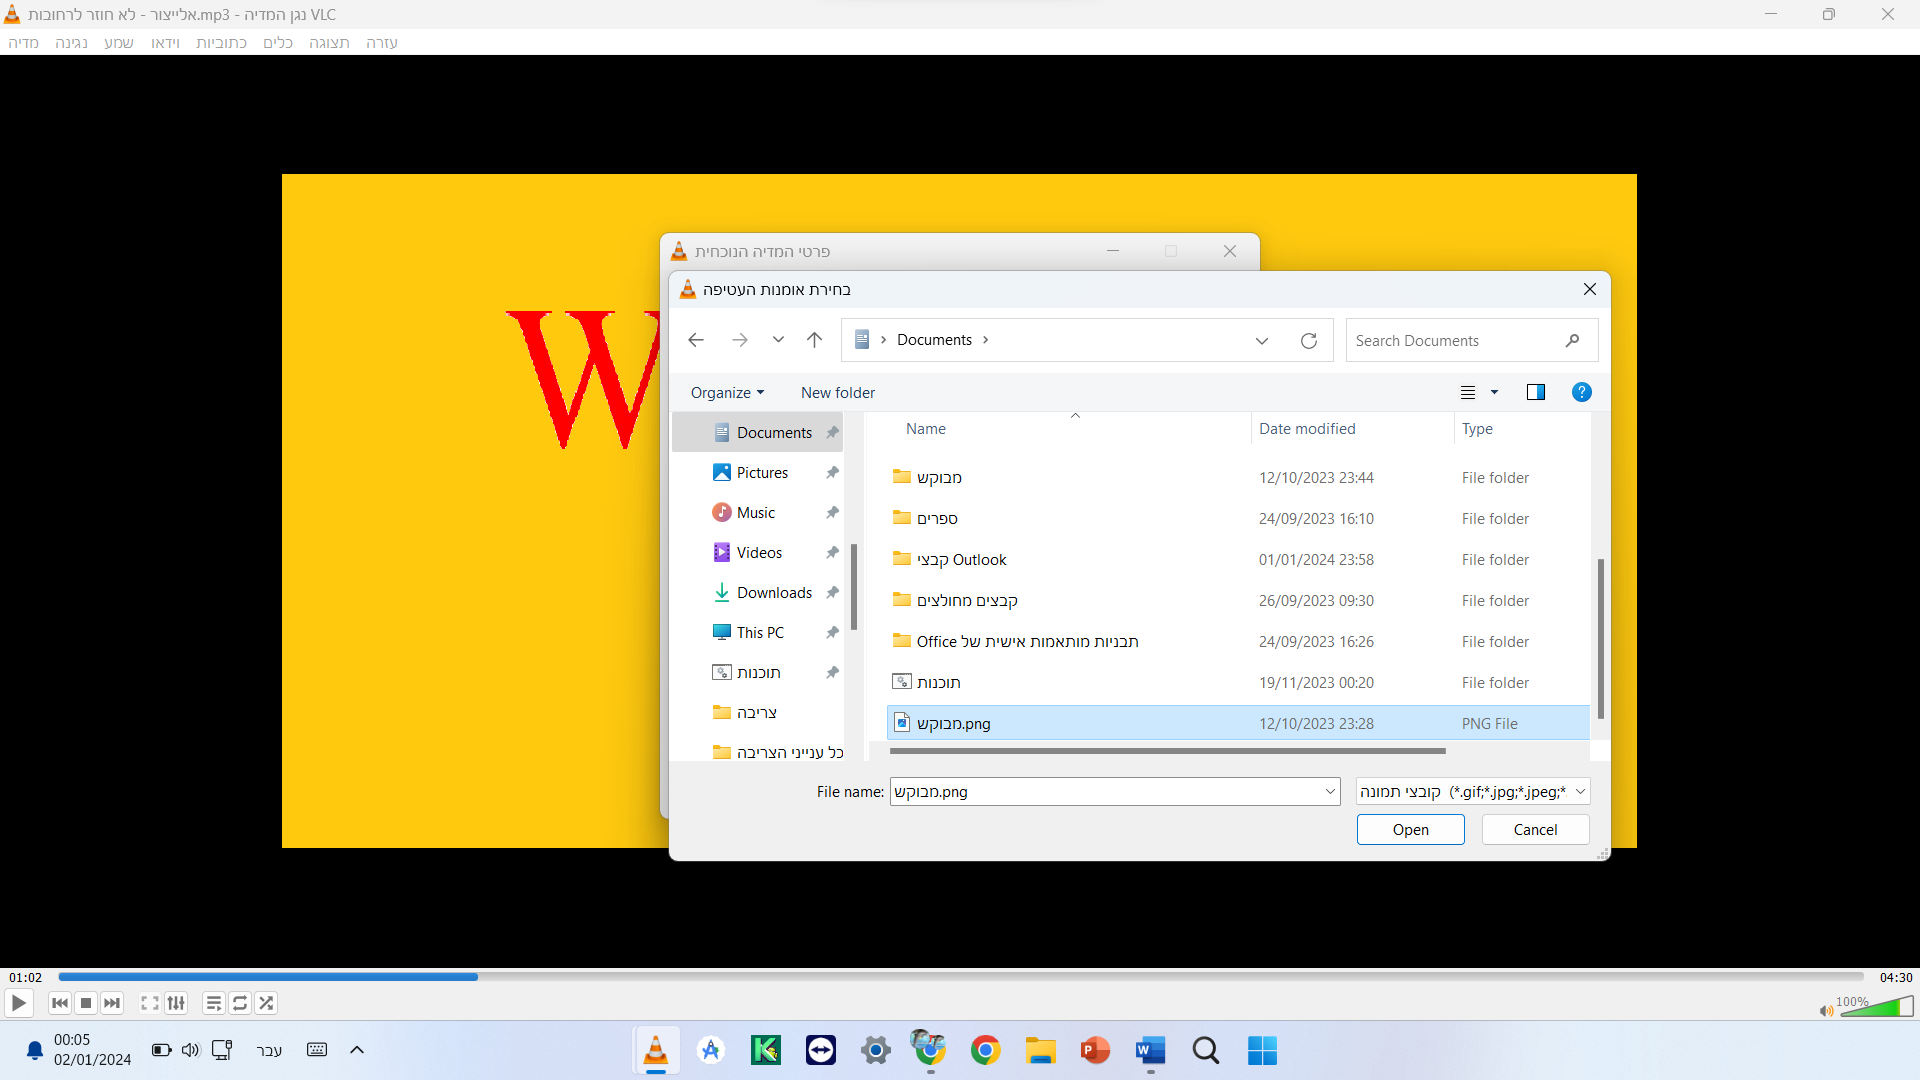Select the קבצים מחולצים folder
1920x1080 pixels.
(x=1238, y=601)
